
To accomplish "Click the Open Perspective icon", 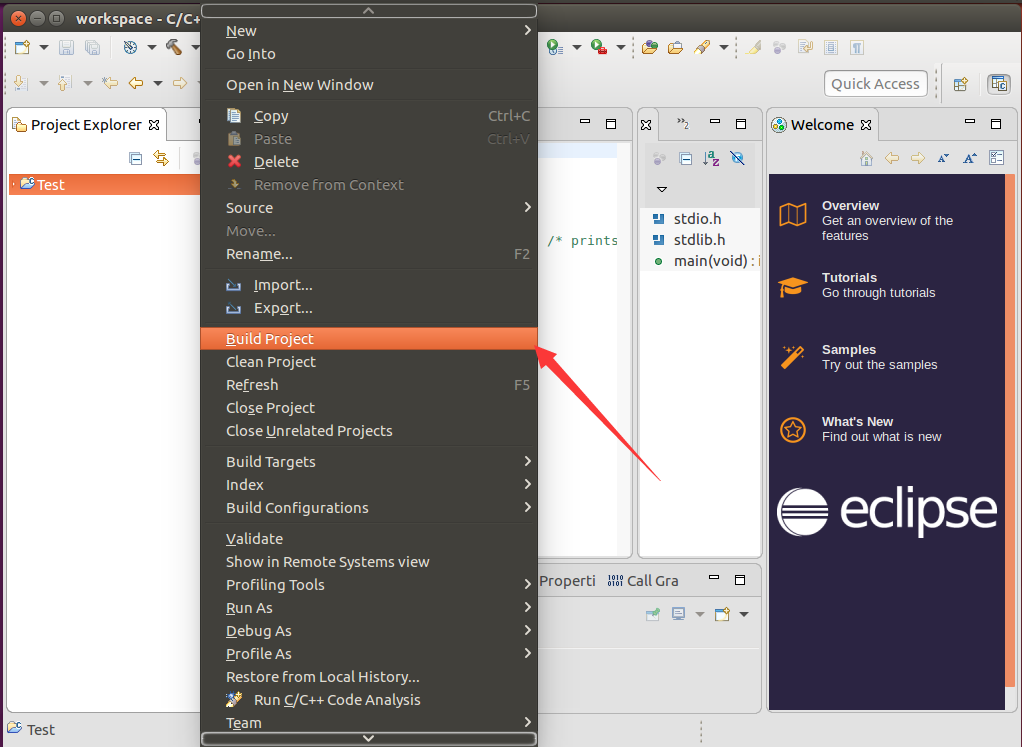I will [960, 84].
